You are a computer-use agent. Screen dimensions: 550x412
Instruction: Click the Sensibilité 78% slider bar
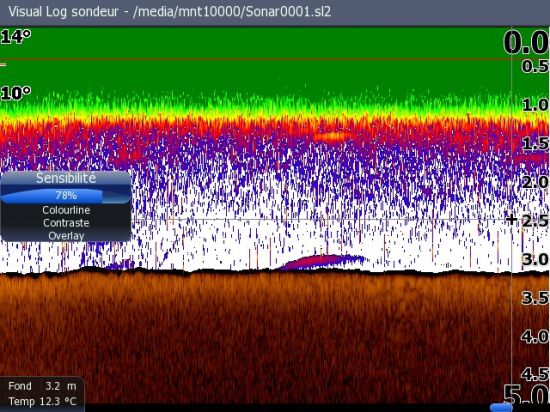(x=66, y=196)
